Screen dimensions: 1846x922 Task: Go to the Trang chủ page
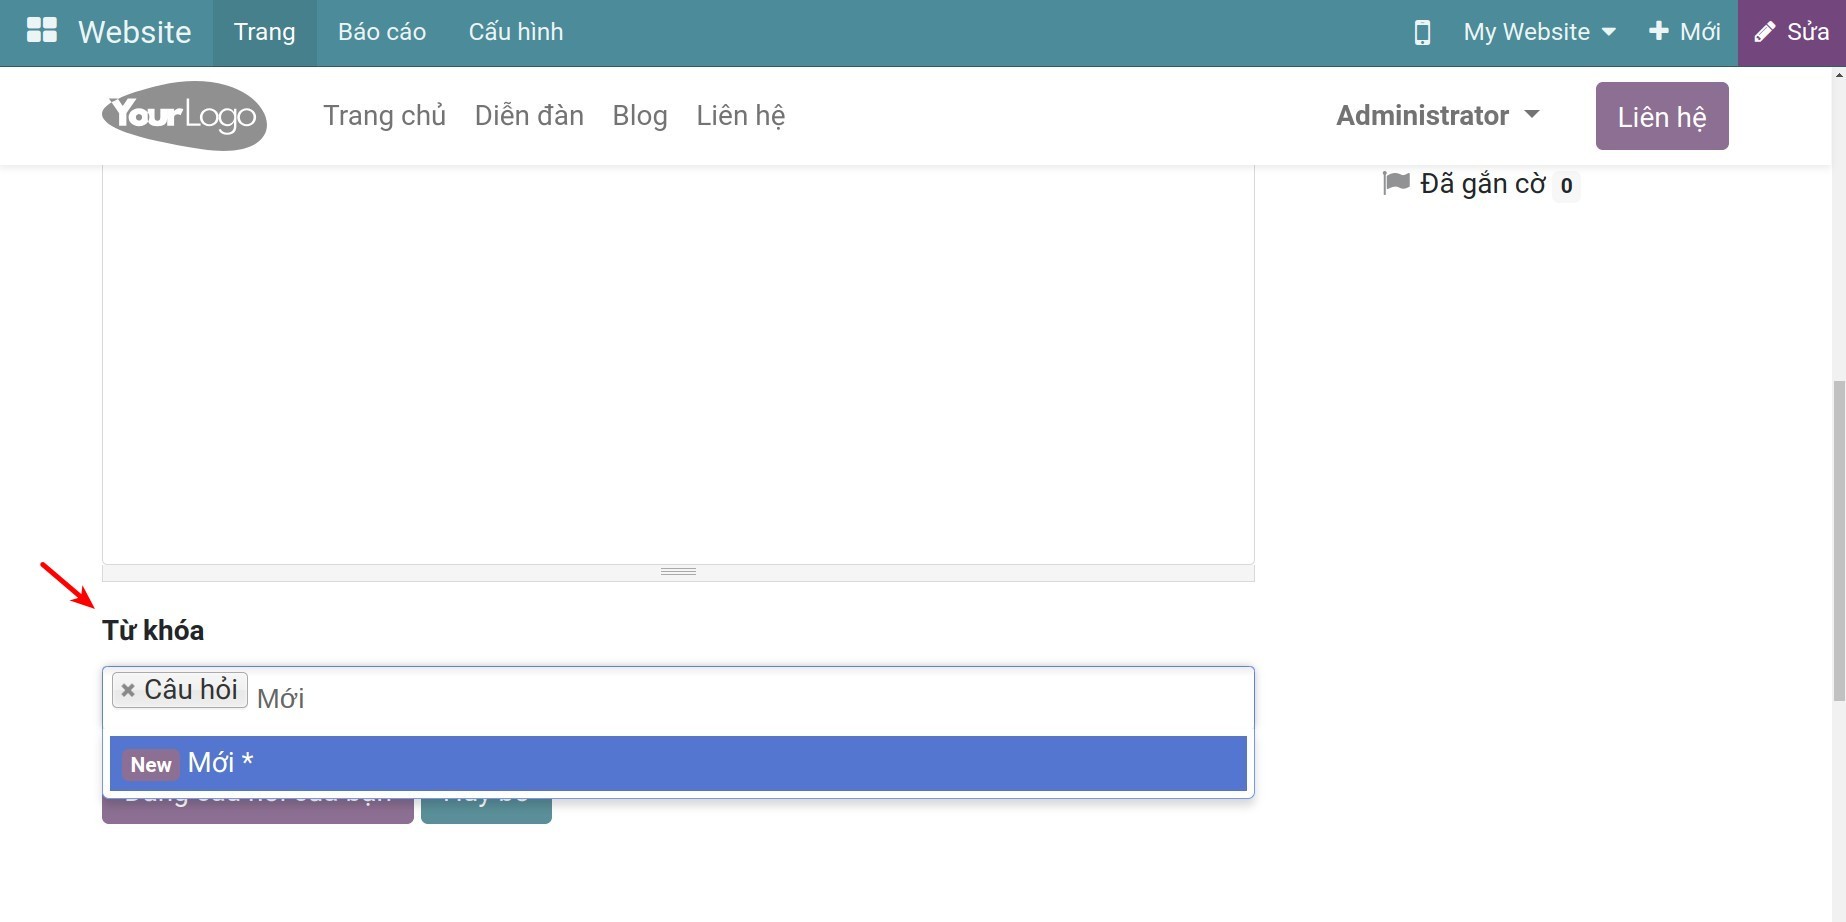point(384,116)
